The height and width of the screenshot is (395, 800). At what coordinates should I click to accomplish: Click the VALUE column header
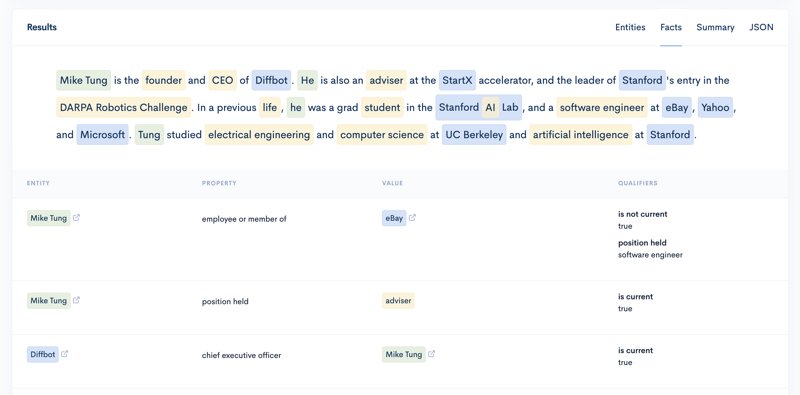392,183
